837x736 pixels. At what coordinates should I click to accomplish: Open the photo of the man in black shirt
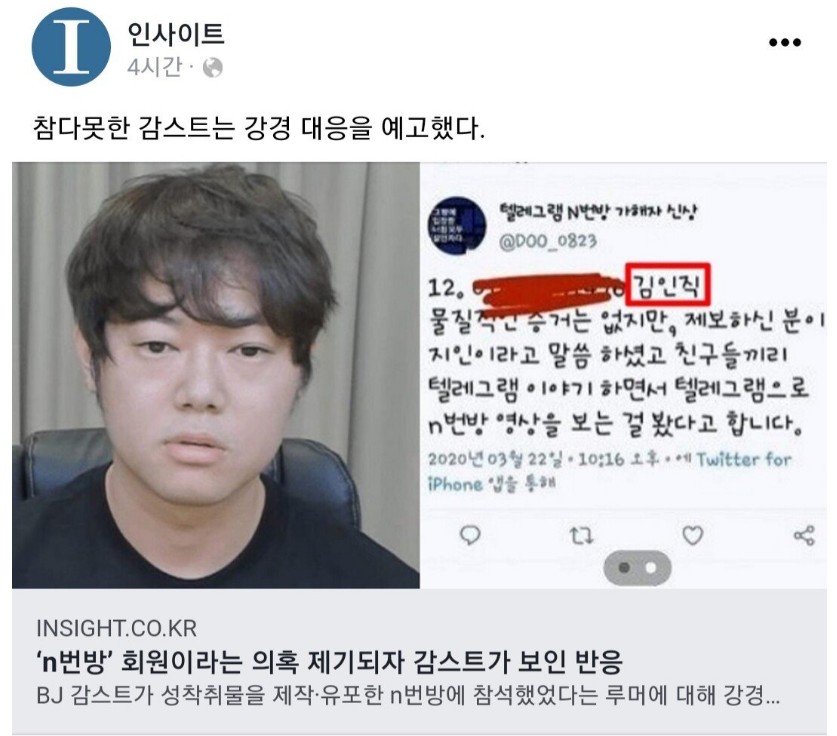[x=216, y=375]
